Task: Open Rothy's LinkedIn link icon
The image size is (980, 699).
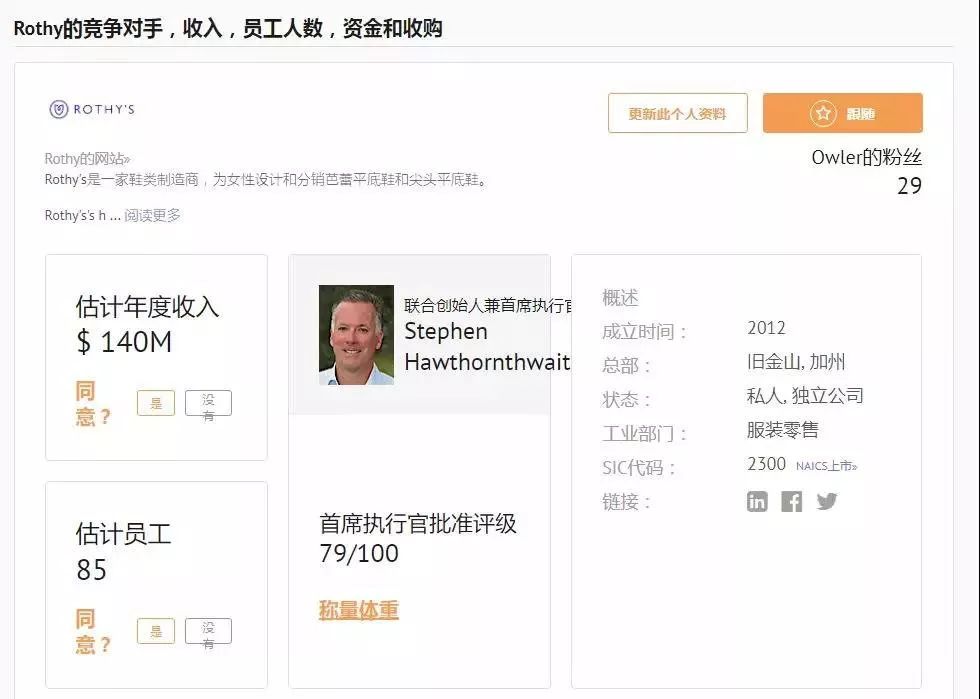Action: [x=757, y=501]
